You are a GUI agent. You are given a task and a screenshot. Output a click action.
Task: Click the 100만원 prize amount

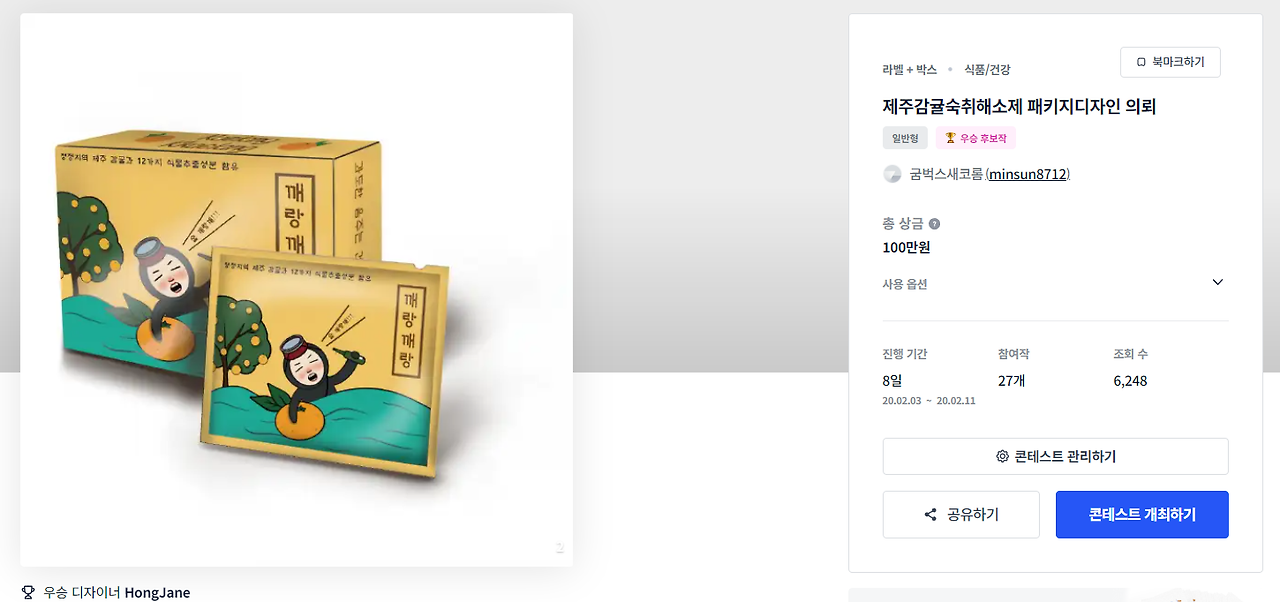point(906,247)
